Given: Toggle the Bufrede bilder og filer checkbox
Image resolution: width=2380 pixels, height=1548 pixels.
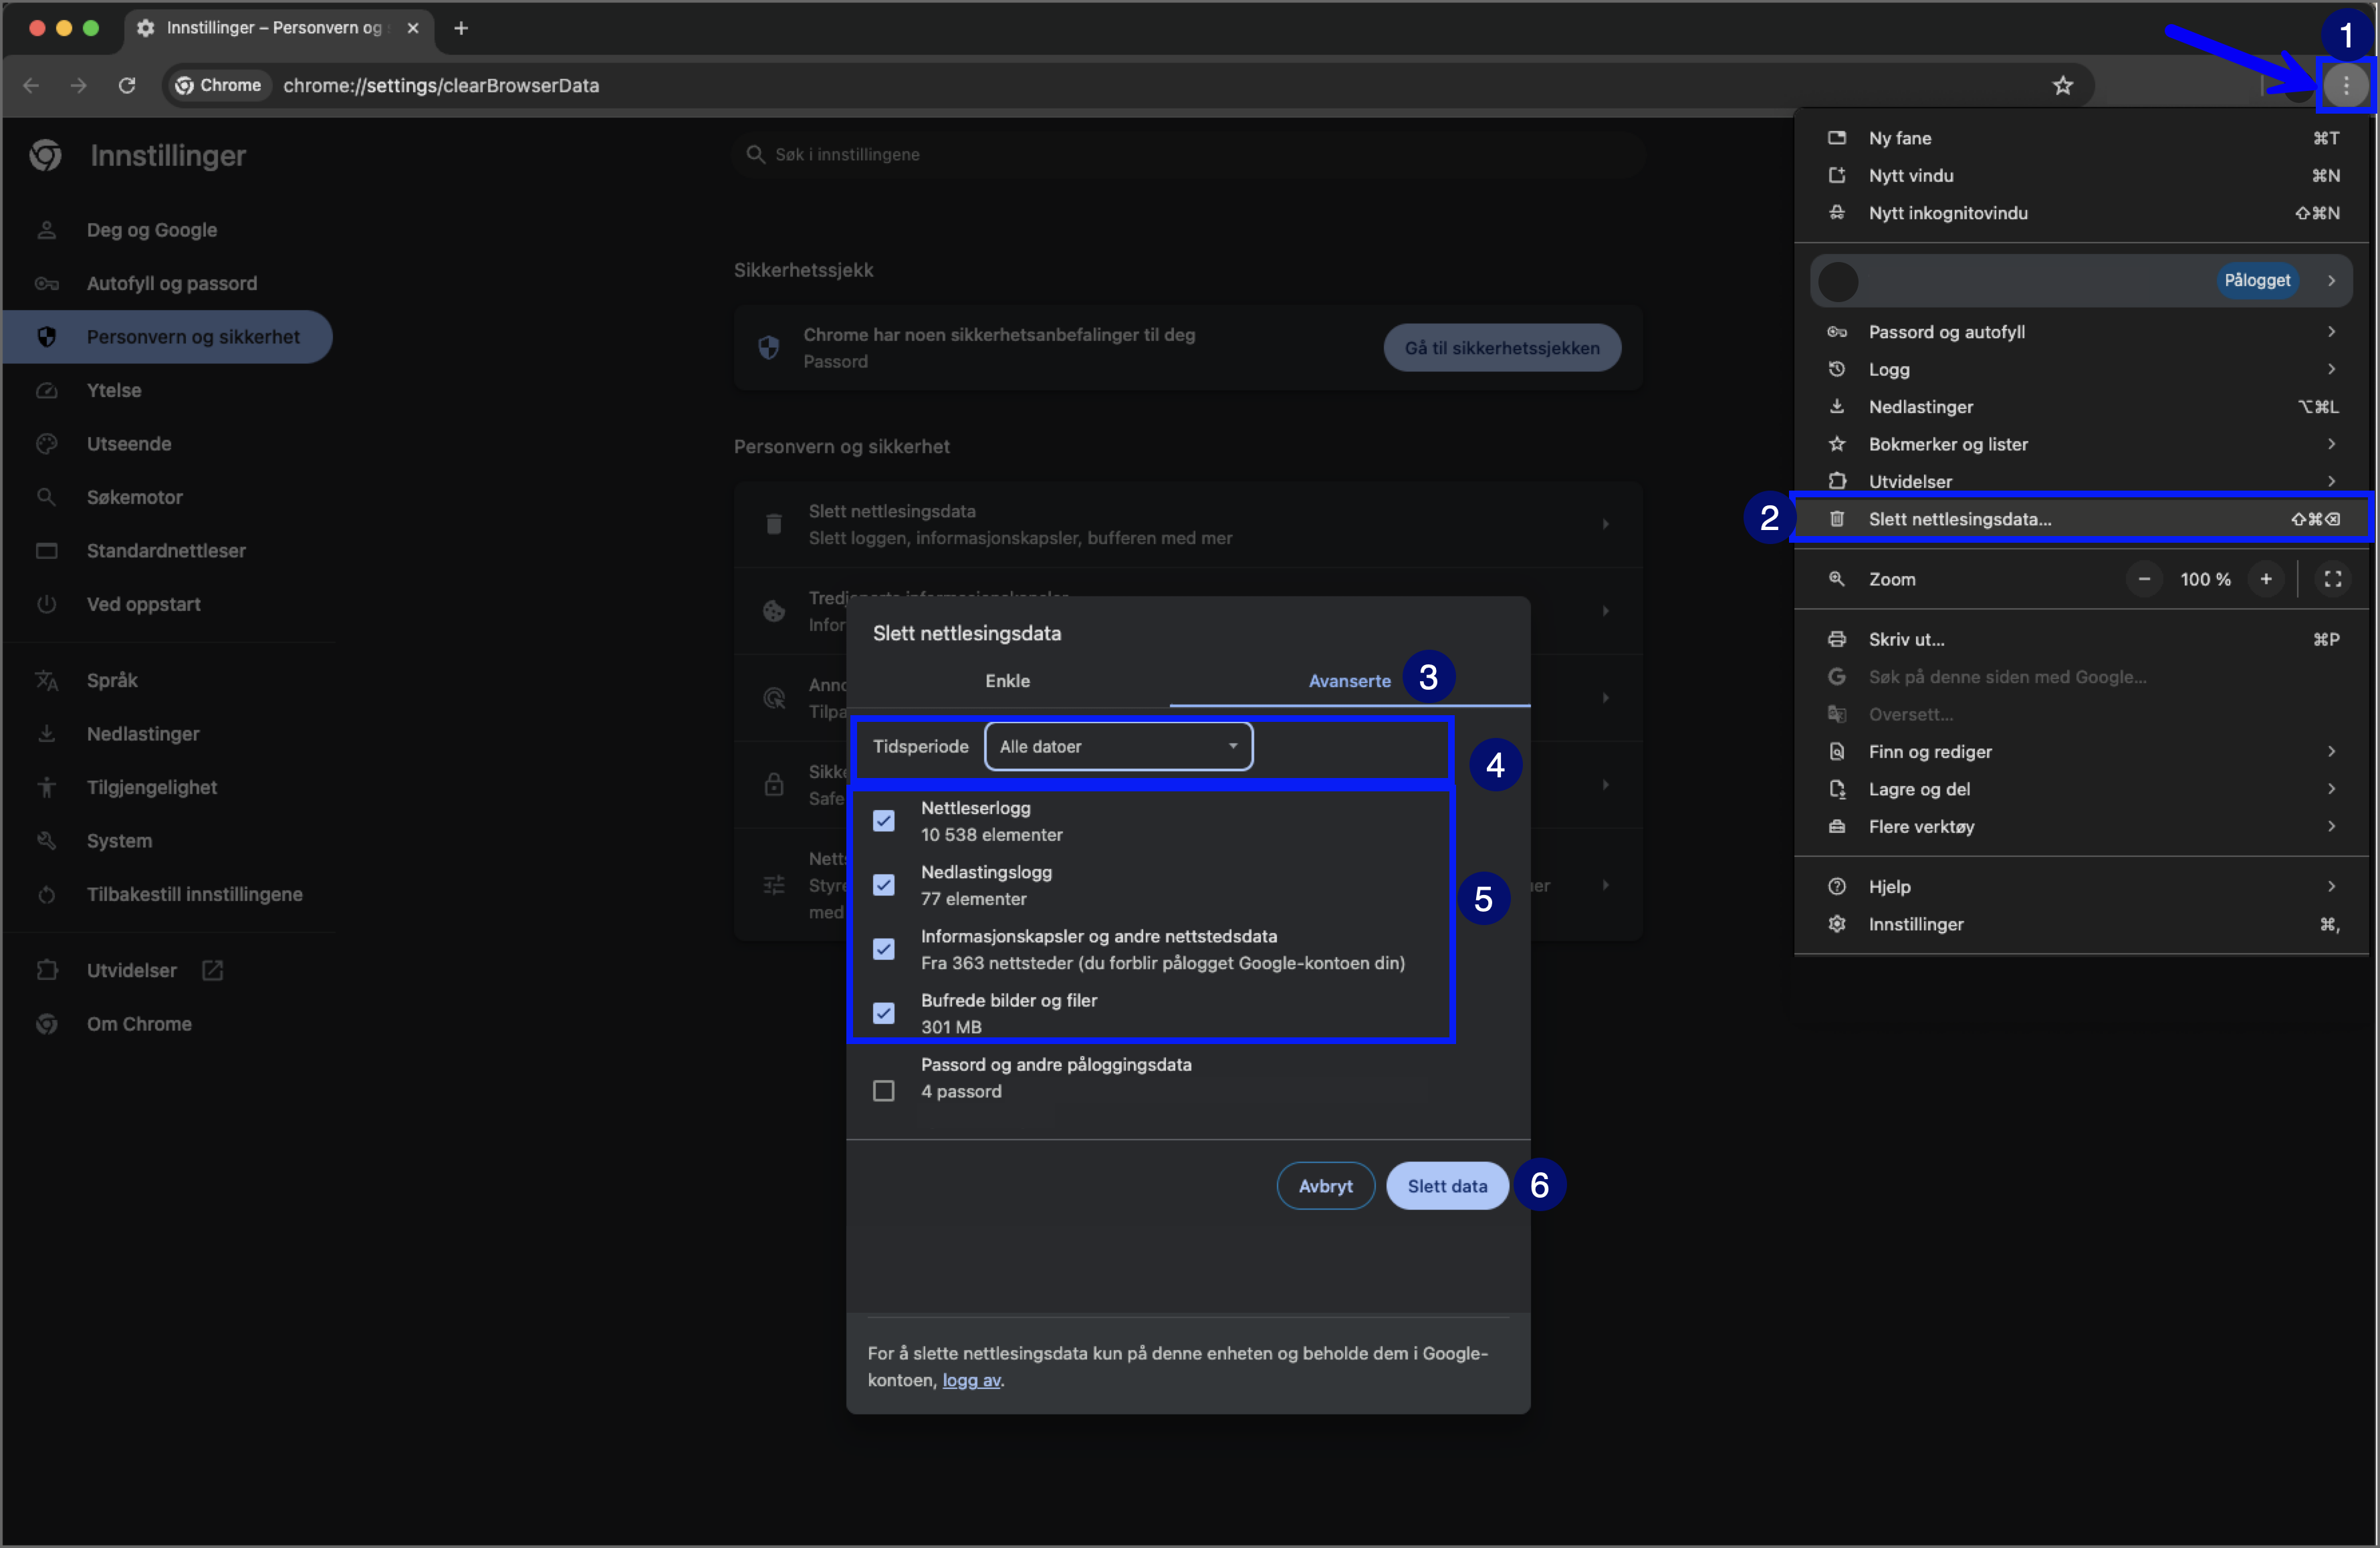Looking at the screenshot, I should (x=883, y=1013).
